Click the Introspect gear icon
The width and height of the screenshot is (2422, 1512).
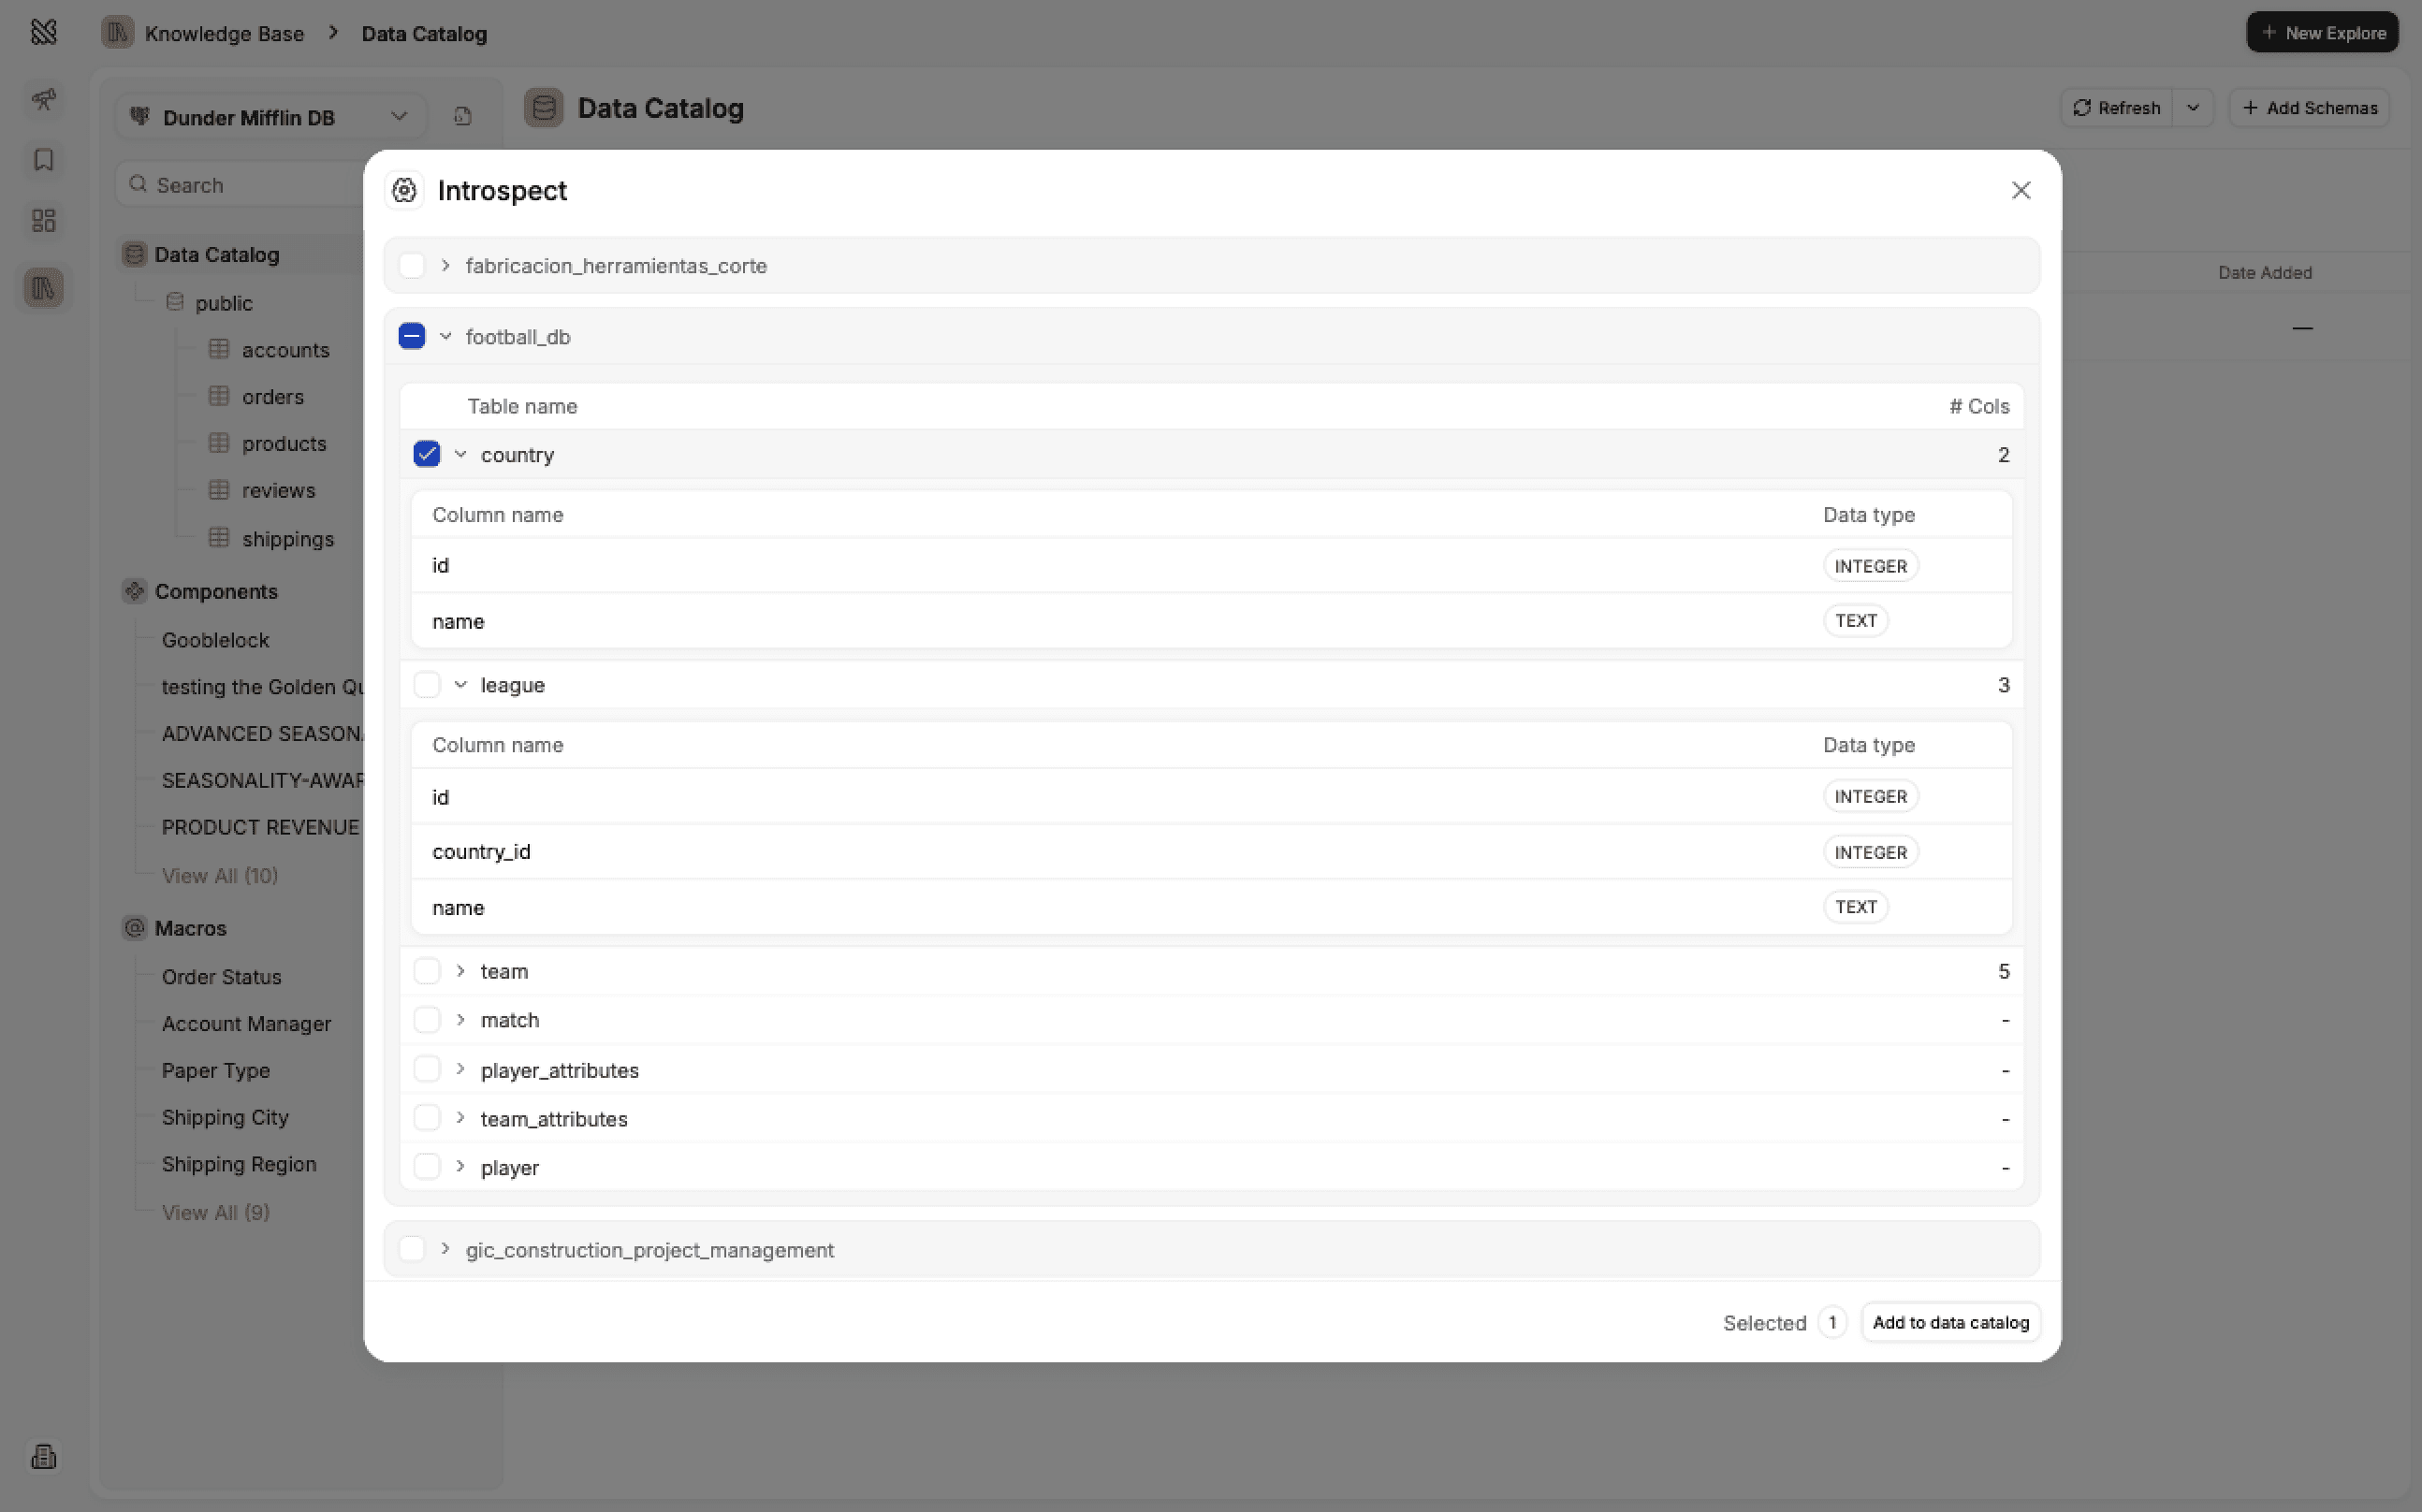[x=404, y=190]
